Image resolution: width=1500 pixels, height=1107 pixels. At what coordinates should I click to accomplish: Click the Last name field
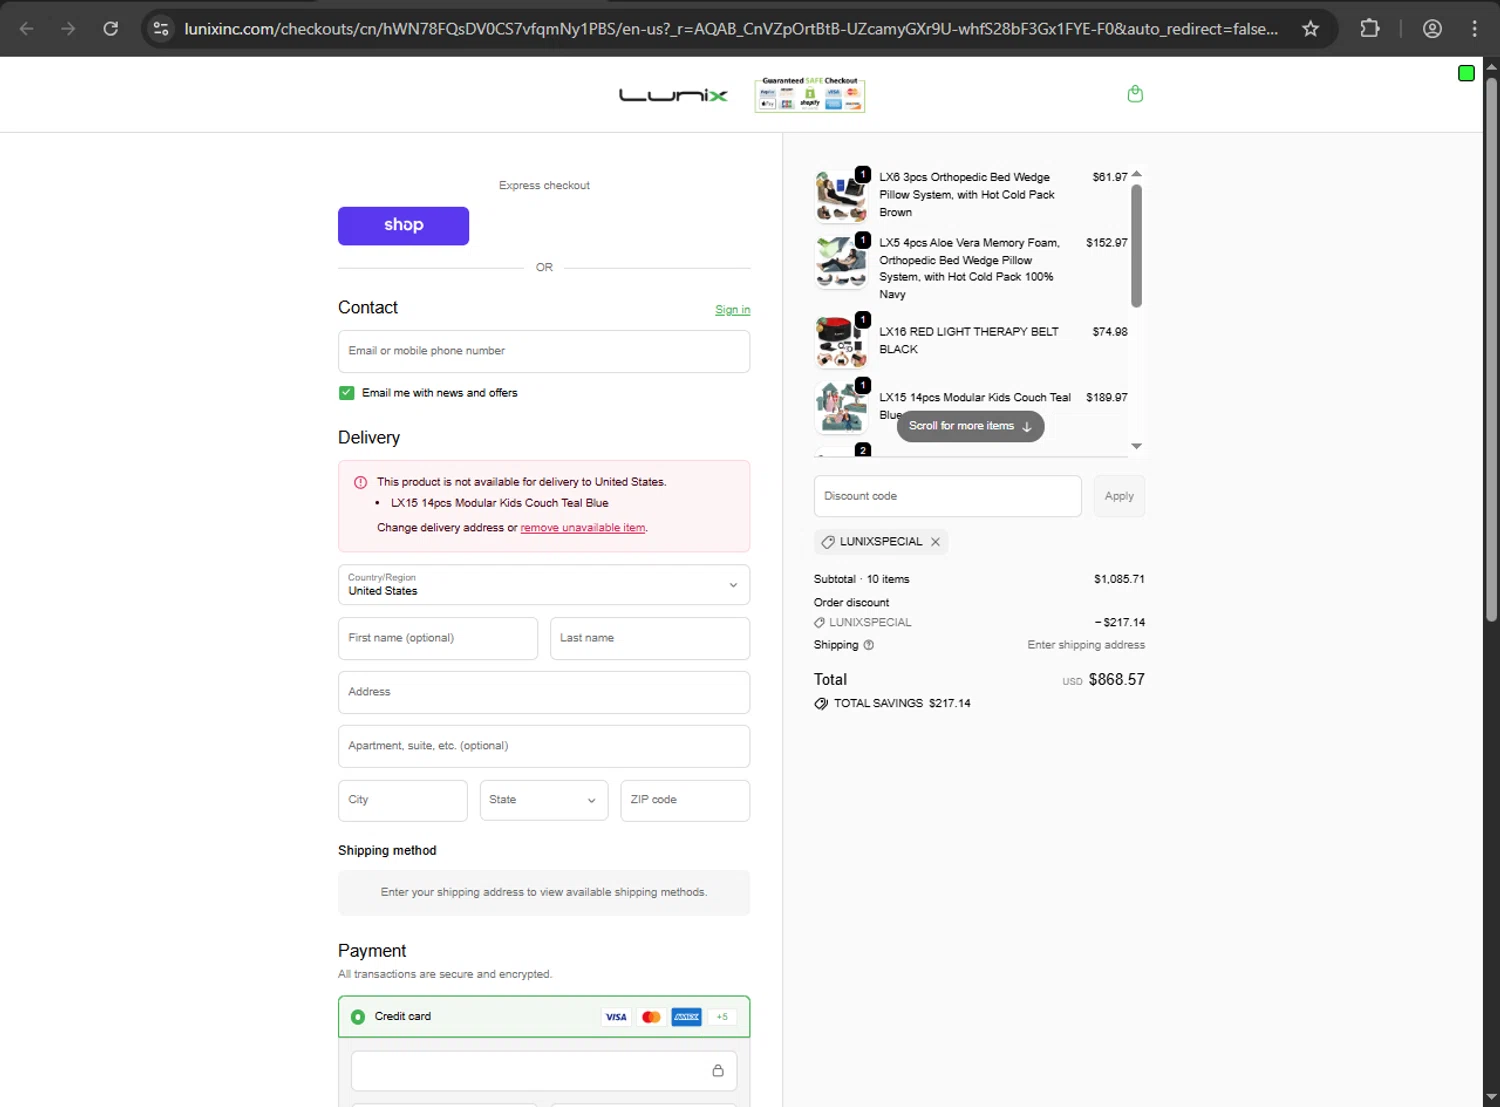point(650,638)
